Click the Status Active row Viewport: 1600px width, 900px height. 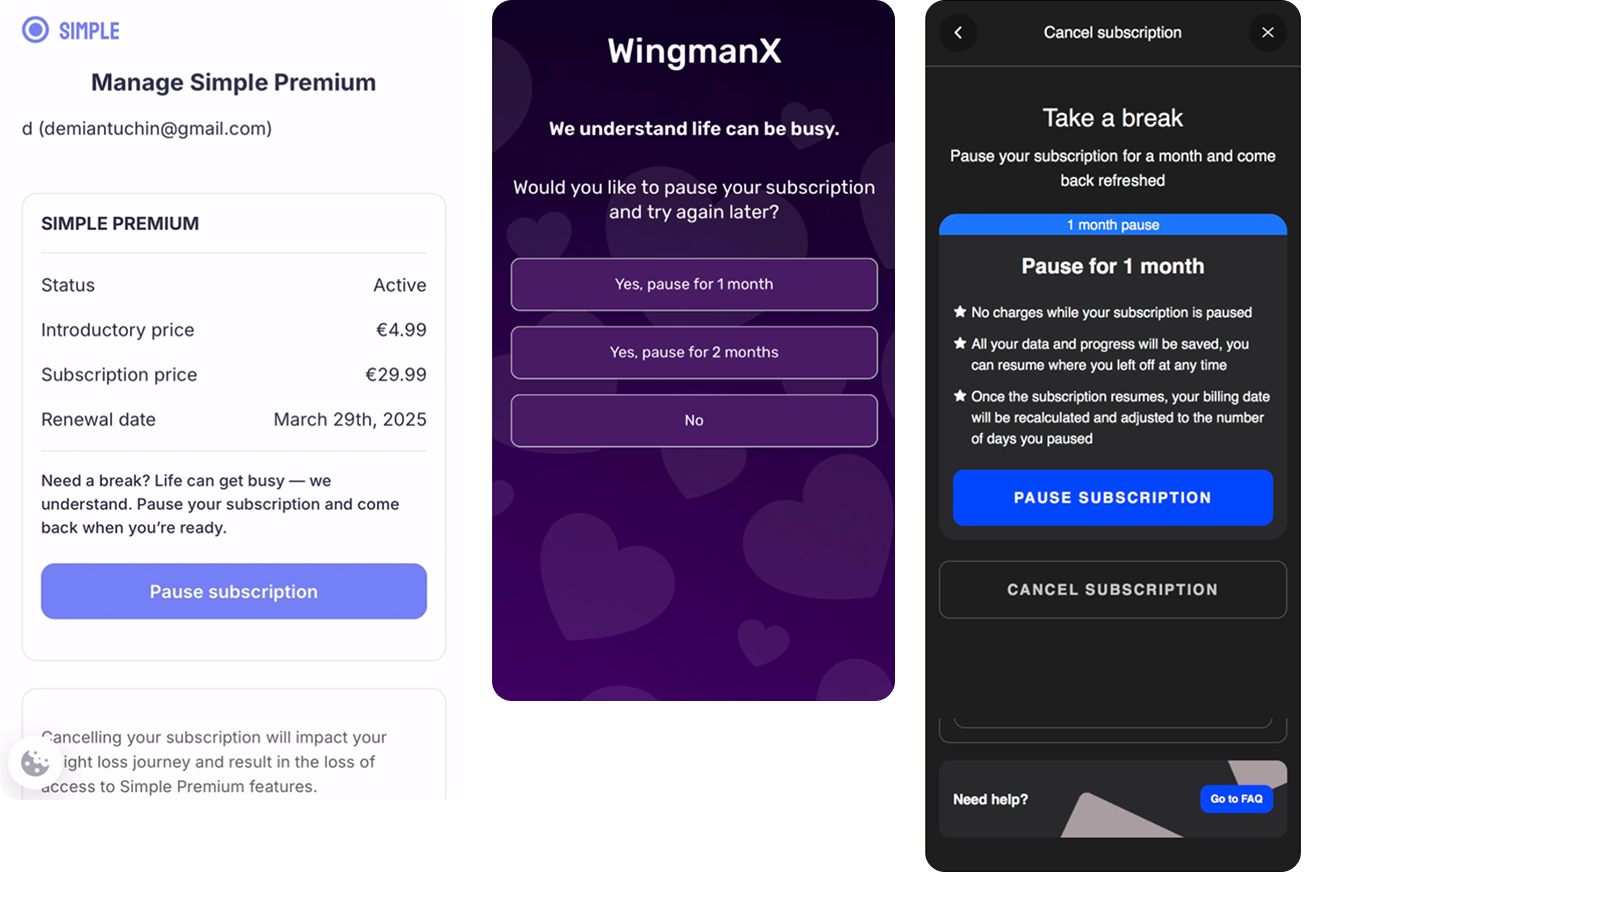[234, 285]
